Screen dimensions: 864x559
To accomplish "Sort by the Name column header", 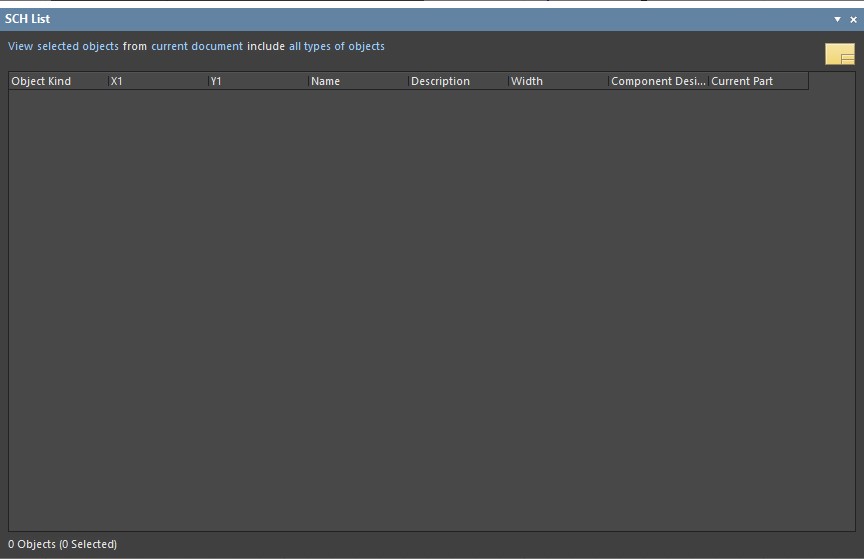I will click(358, 81).
